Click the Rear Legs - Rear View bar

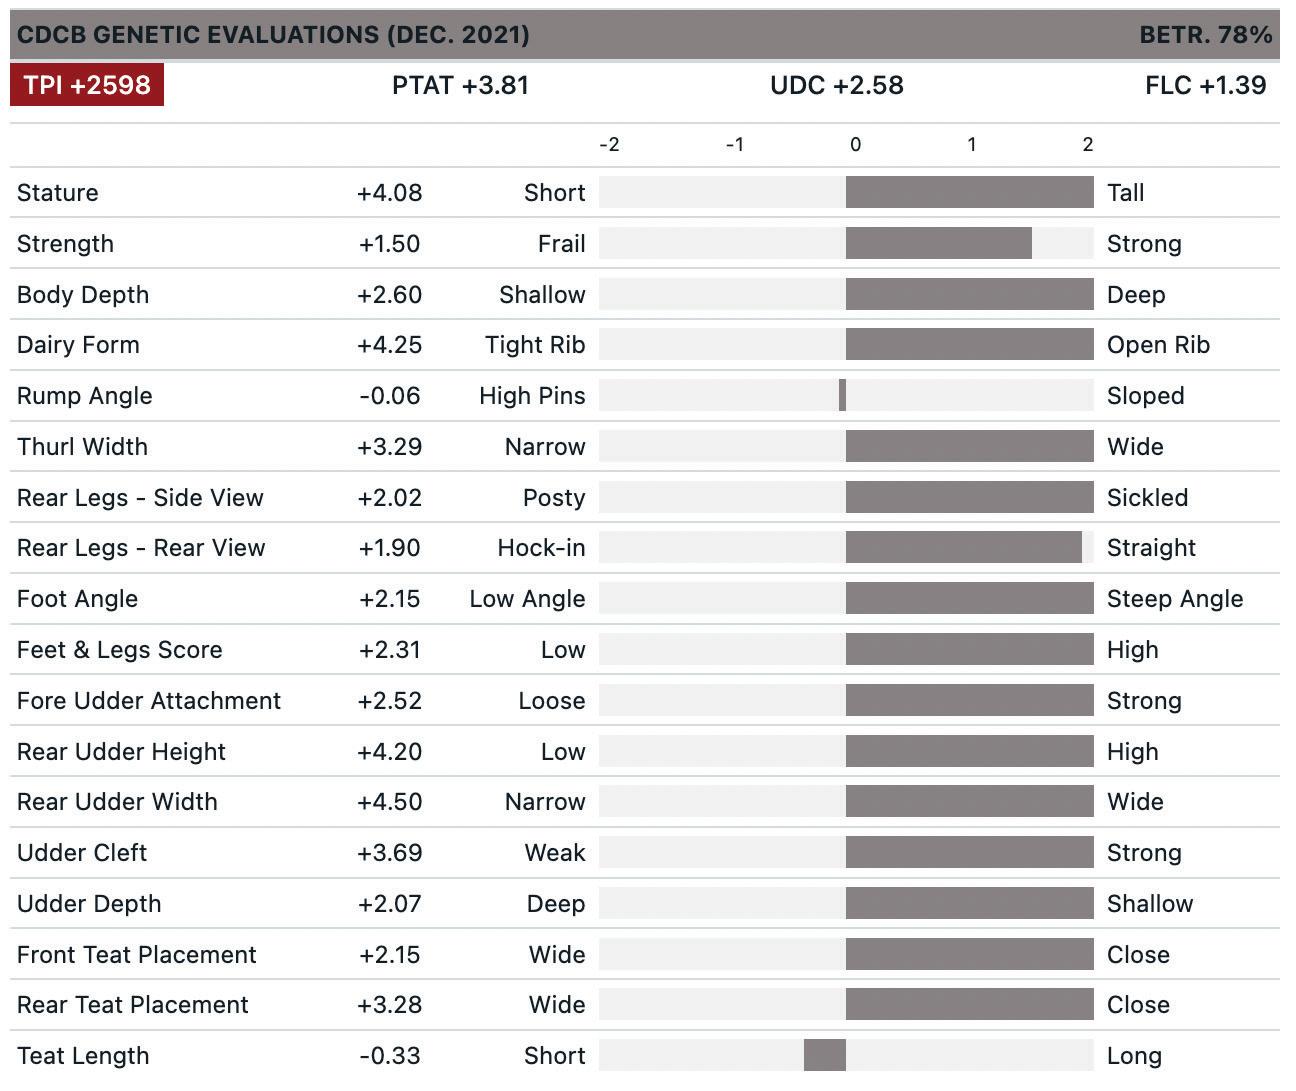(x=963, y=548)
